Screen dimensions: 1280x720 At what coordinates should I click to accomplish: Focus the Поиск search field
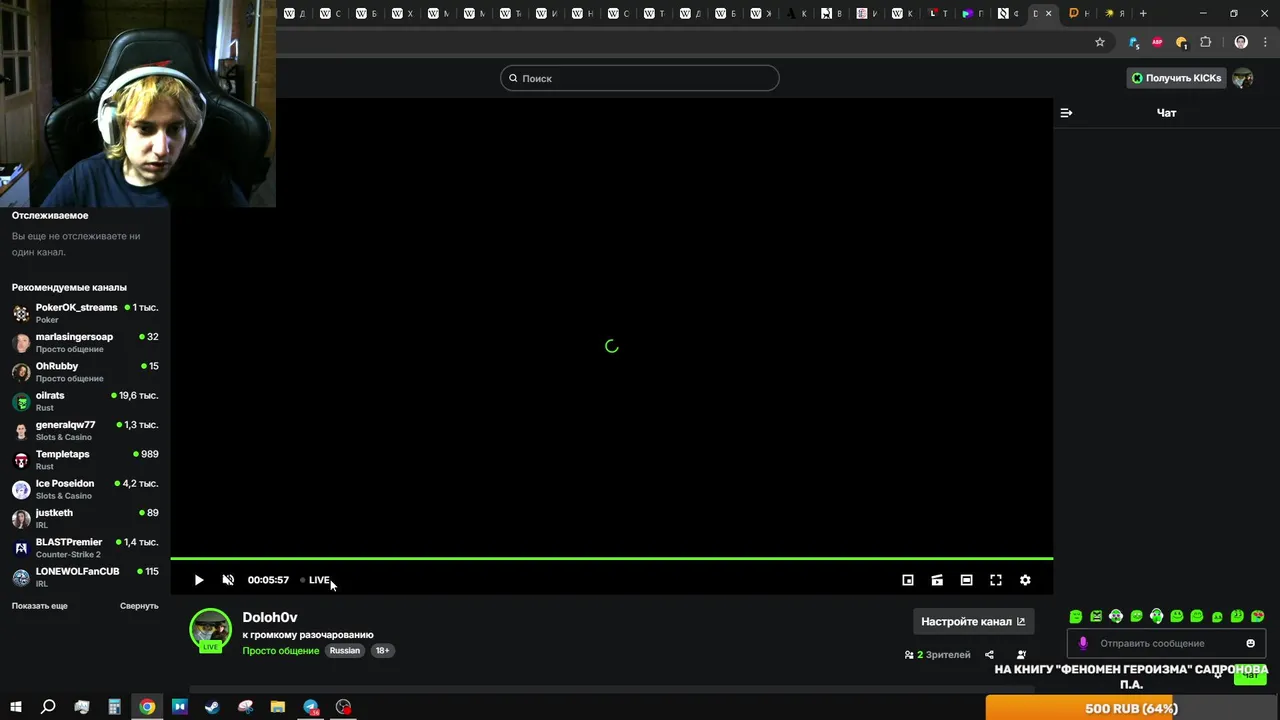(x=640, y=78)
